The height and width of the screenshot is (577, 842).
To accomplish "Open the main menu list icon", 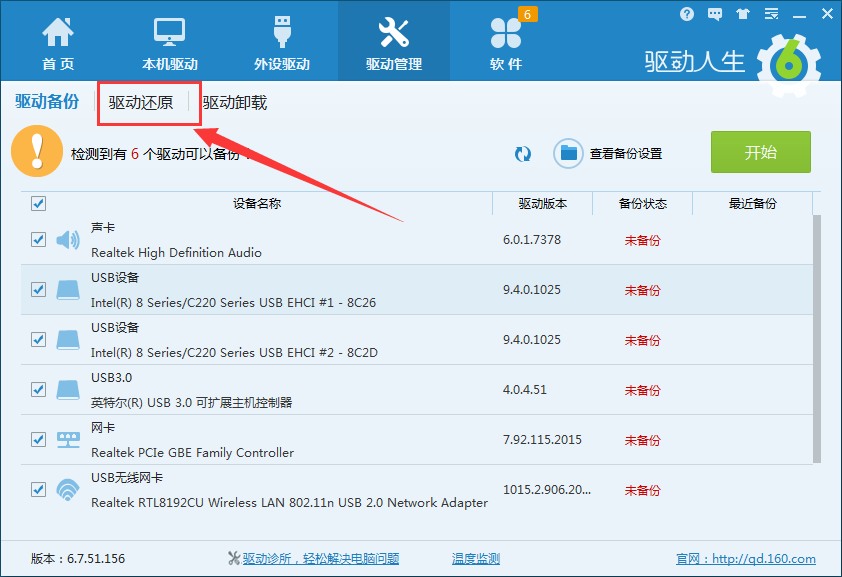I will (772, 14).
